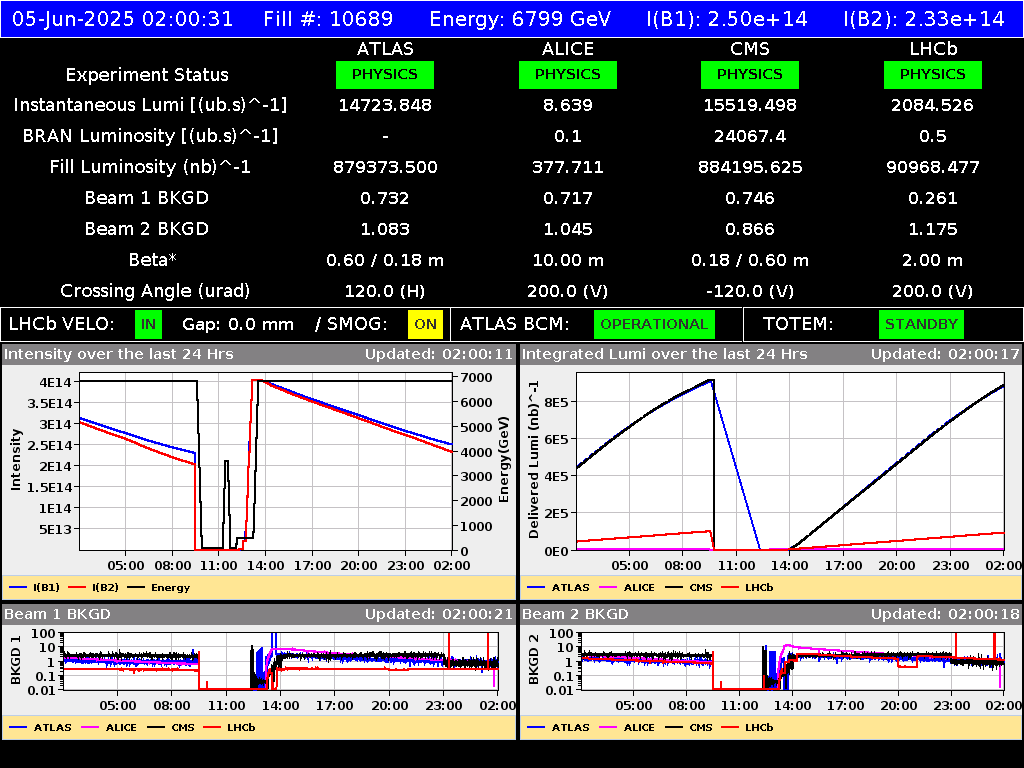The image size is (1024, 768).
Task: Click the Integrated Lumi chart plot area
Action: point(790,462)
